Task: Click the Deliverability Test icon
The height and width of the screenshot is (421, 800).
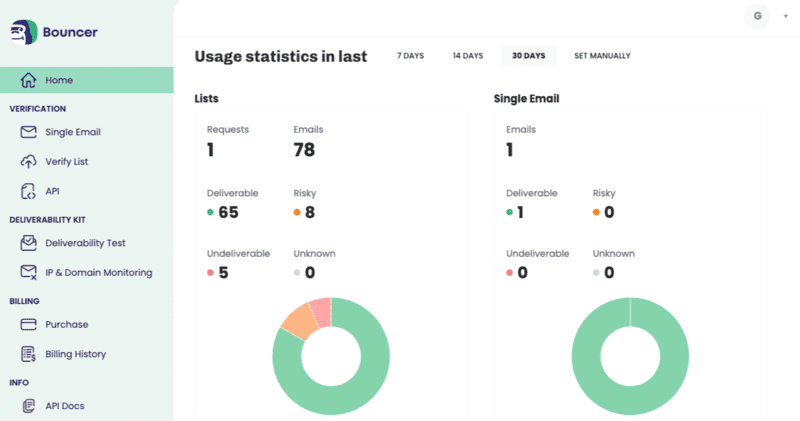Action: point(28,243)
